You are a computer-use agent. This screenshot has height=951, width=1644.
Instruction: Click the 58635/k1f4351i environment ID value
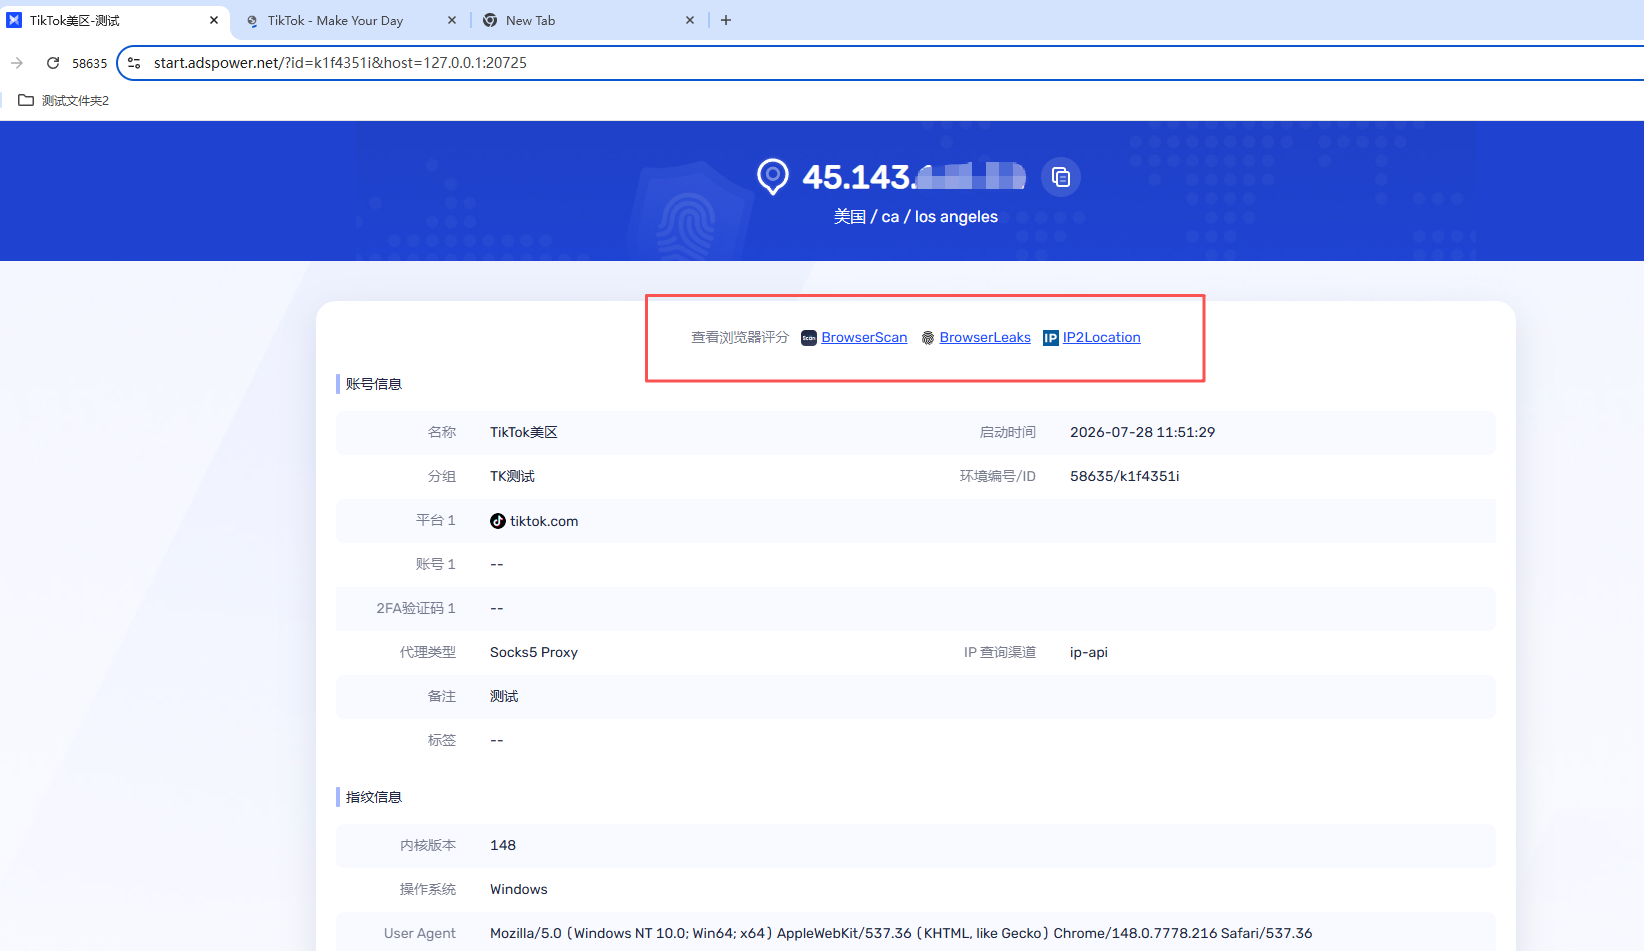point(1125,477)
